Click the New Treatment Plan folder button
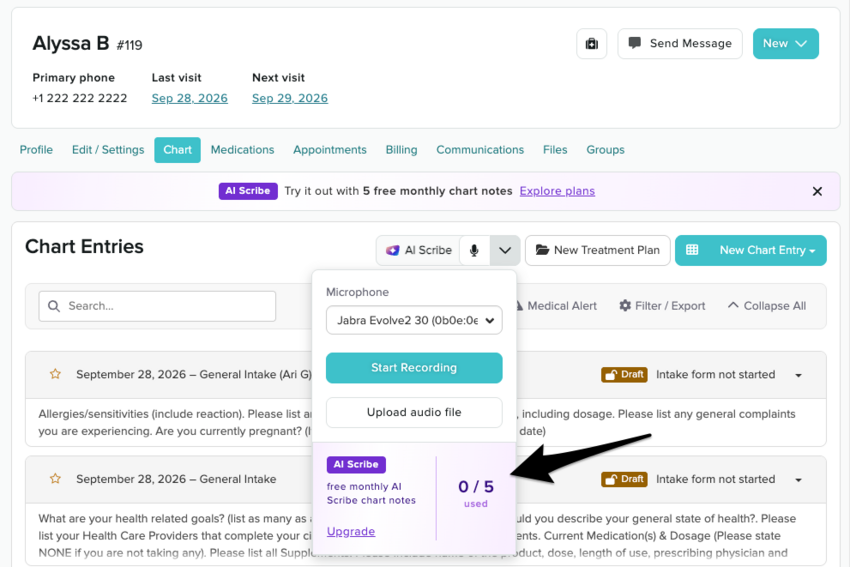This screenshot has height=567, width=850. coord(597,250)
